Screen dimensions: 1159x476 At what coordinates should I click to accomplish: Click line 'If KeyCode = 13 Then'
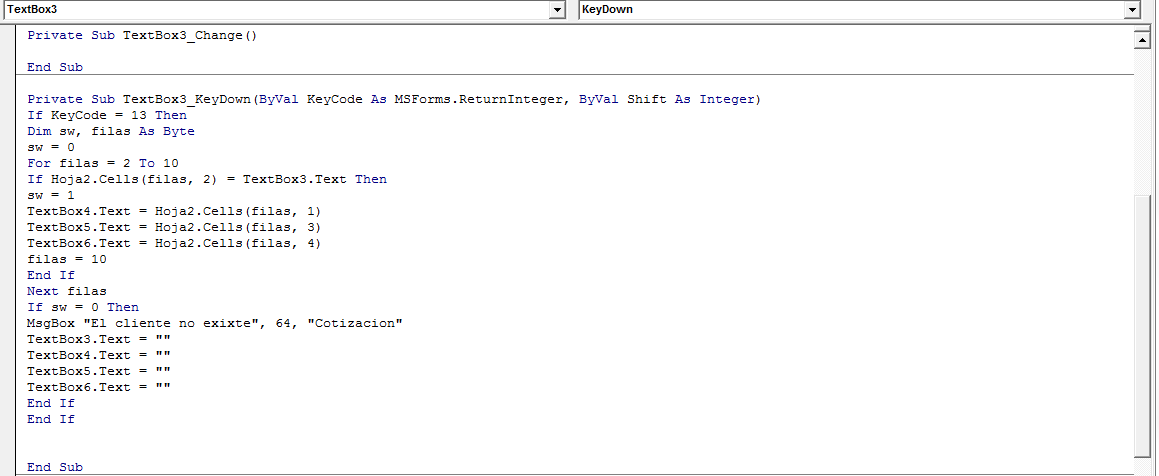click(x=107, y=115)
